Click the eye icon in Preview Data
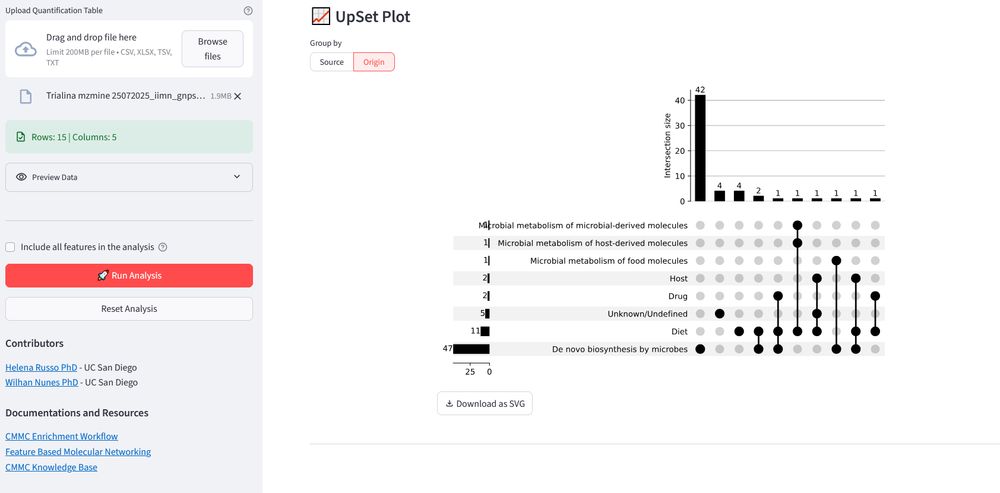Image resolution: width=1000 pixels, height=493 pixels. coord(21,177)
